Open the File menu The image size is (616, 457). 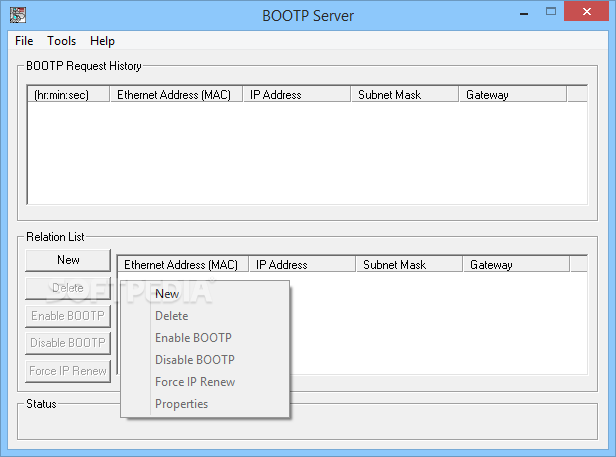point(24,41)
